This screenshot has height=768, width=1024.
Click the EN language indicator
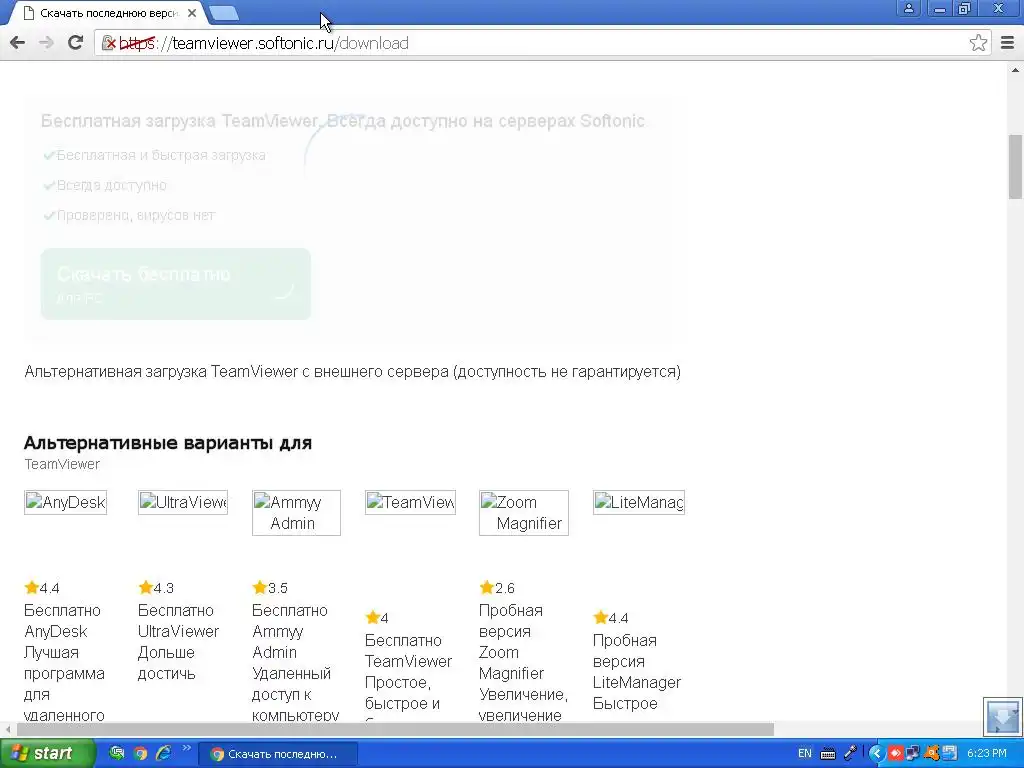pyautogui.click(x=805, y=754)
